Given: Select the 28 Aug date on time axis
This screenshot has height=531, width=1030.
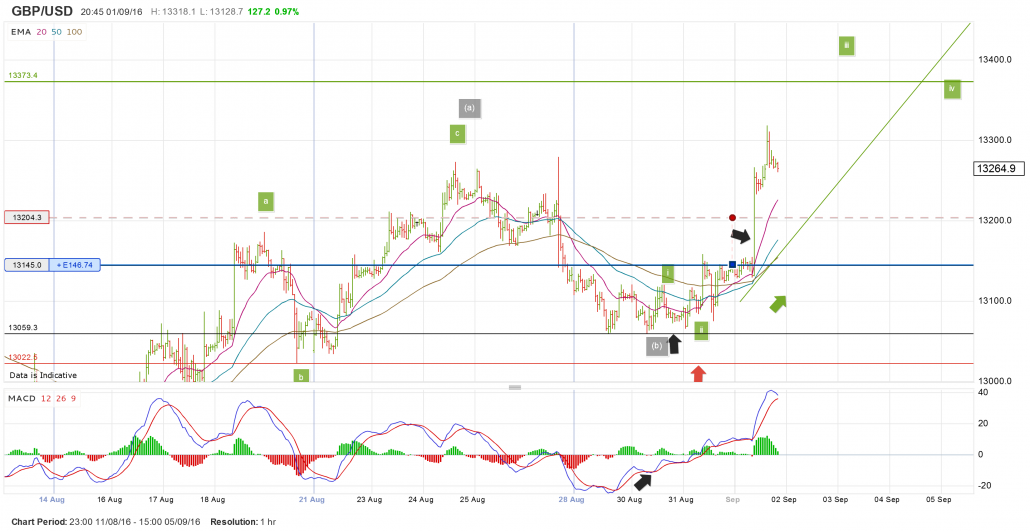Looking at the screenshot, I should [x=571, y=498].
